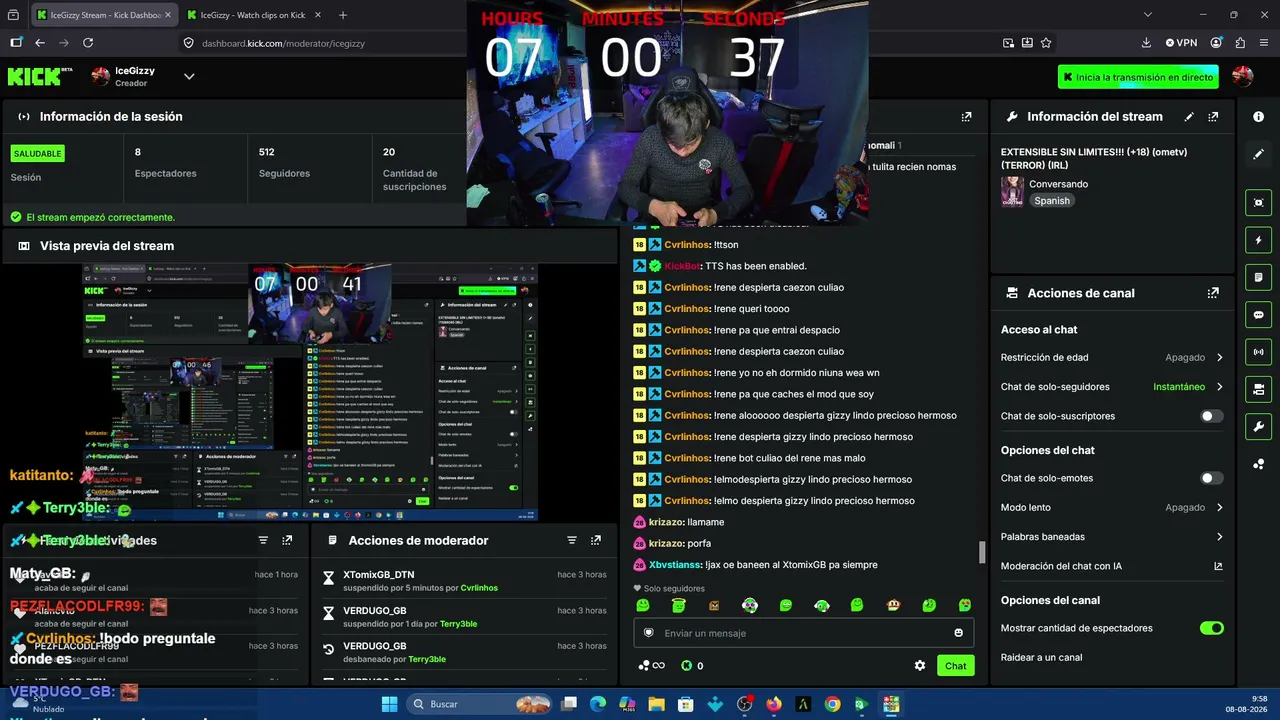The height and width of the screenshot is (720, 1280).
Task: Reload the page with browser refresh button
Action: (88, 43)
